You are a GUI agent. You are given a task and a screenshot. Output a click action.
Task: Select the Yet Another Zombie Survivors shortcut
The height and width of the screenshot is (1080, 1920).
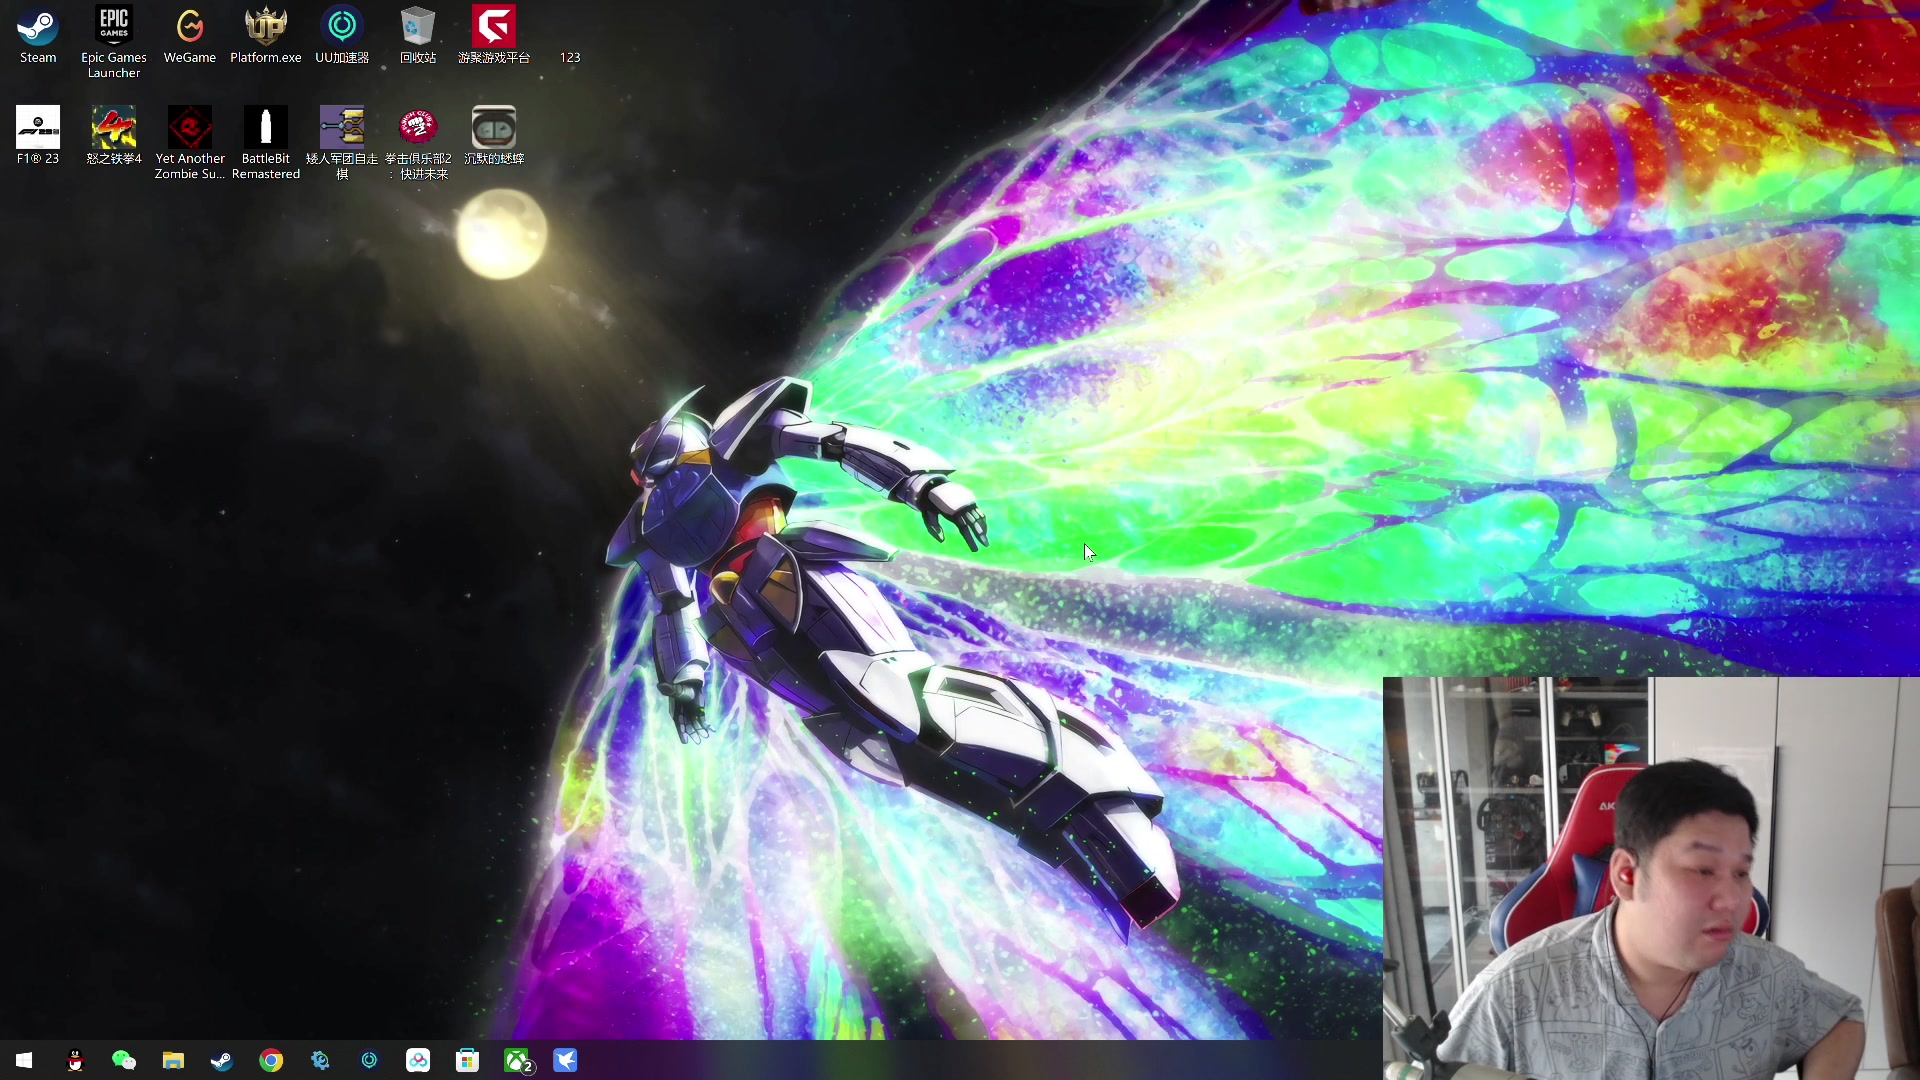point(190,142)
